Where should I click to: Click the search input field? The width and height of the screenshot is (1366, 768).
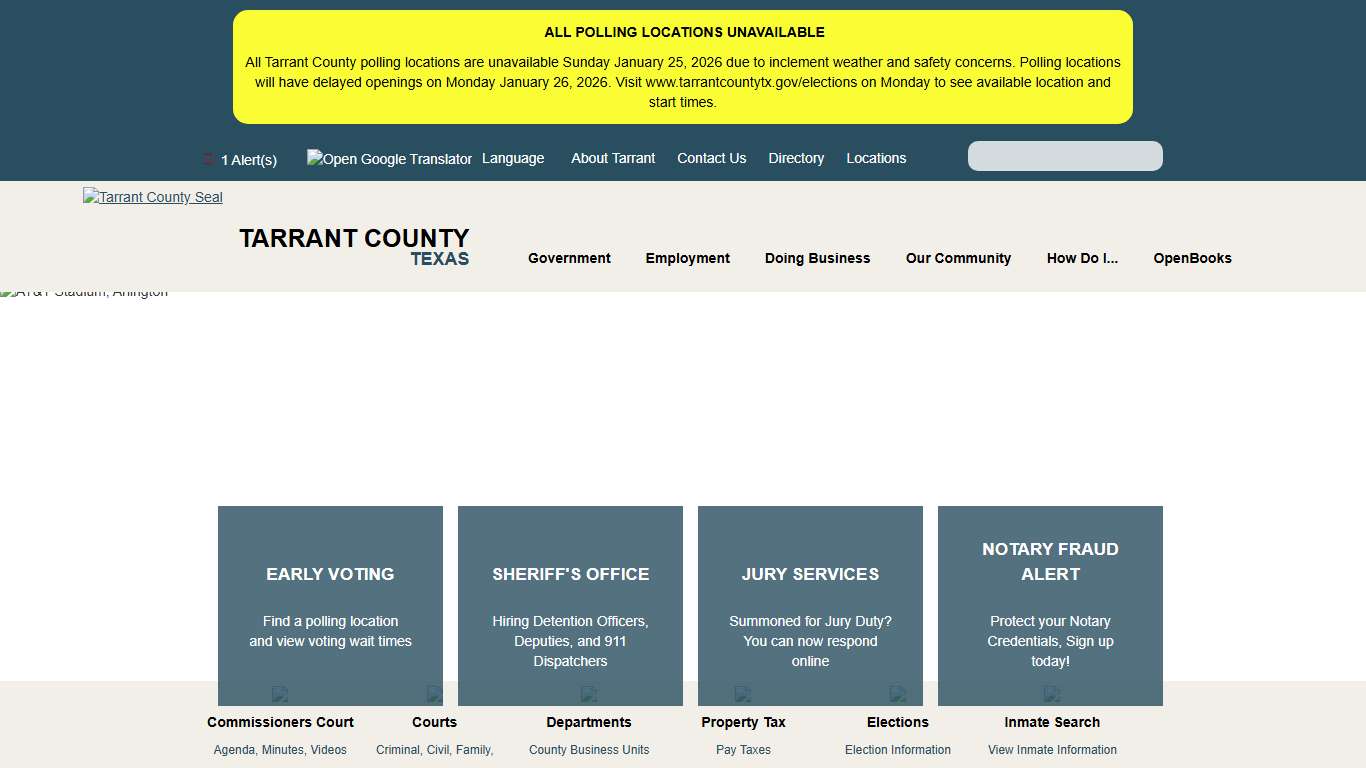tap(1064, 156)
